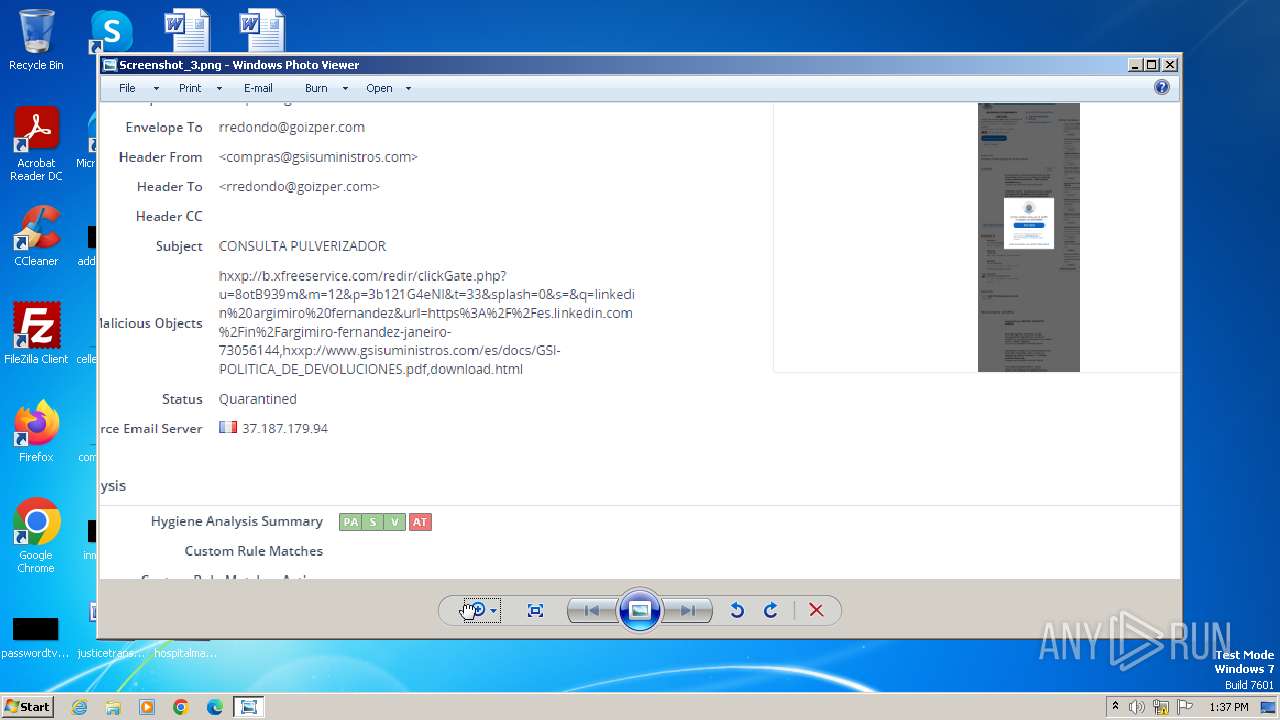Go to the previous image
1280x720 pixels.
(591, 610)
